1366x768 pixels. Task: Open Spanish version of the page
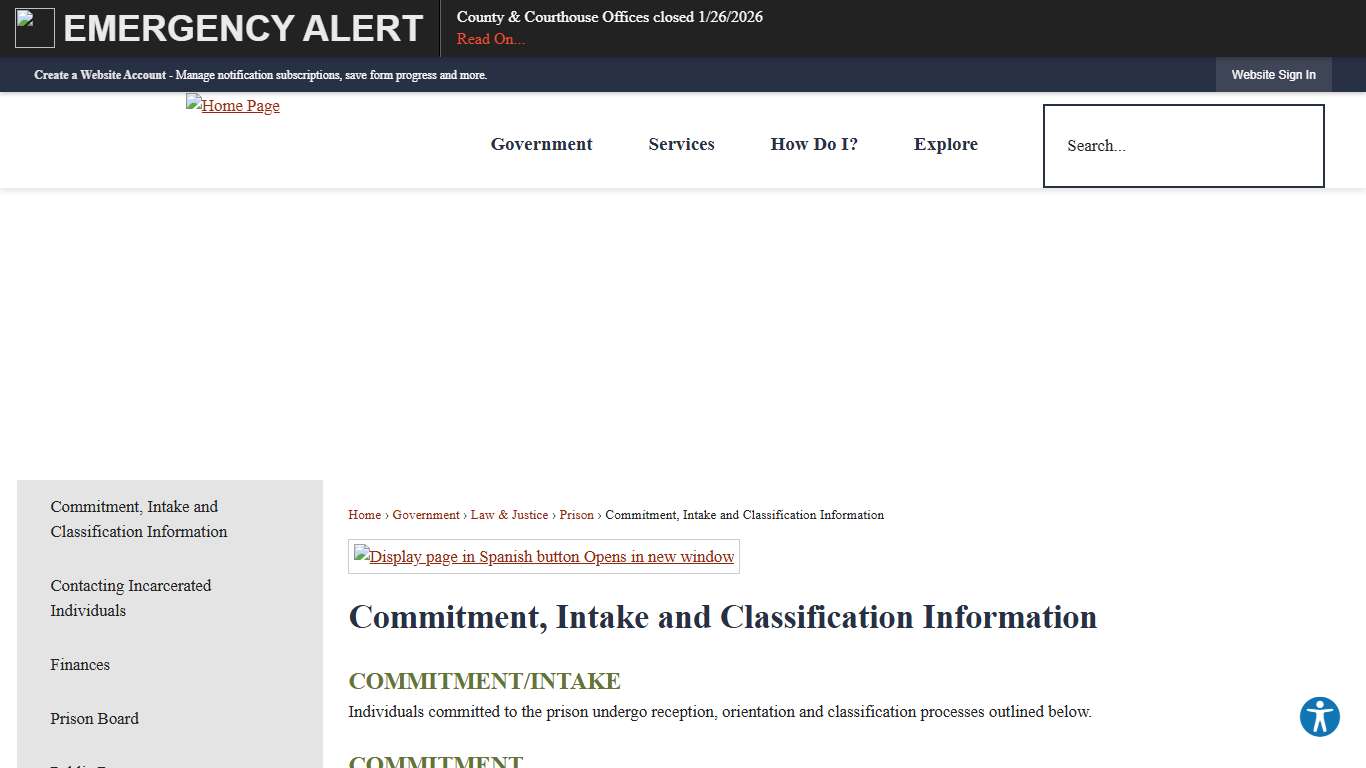coord(543,556)
